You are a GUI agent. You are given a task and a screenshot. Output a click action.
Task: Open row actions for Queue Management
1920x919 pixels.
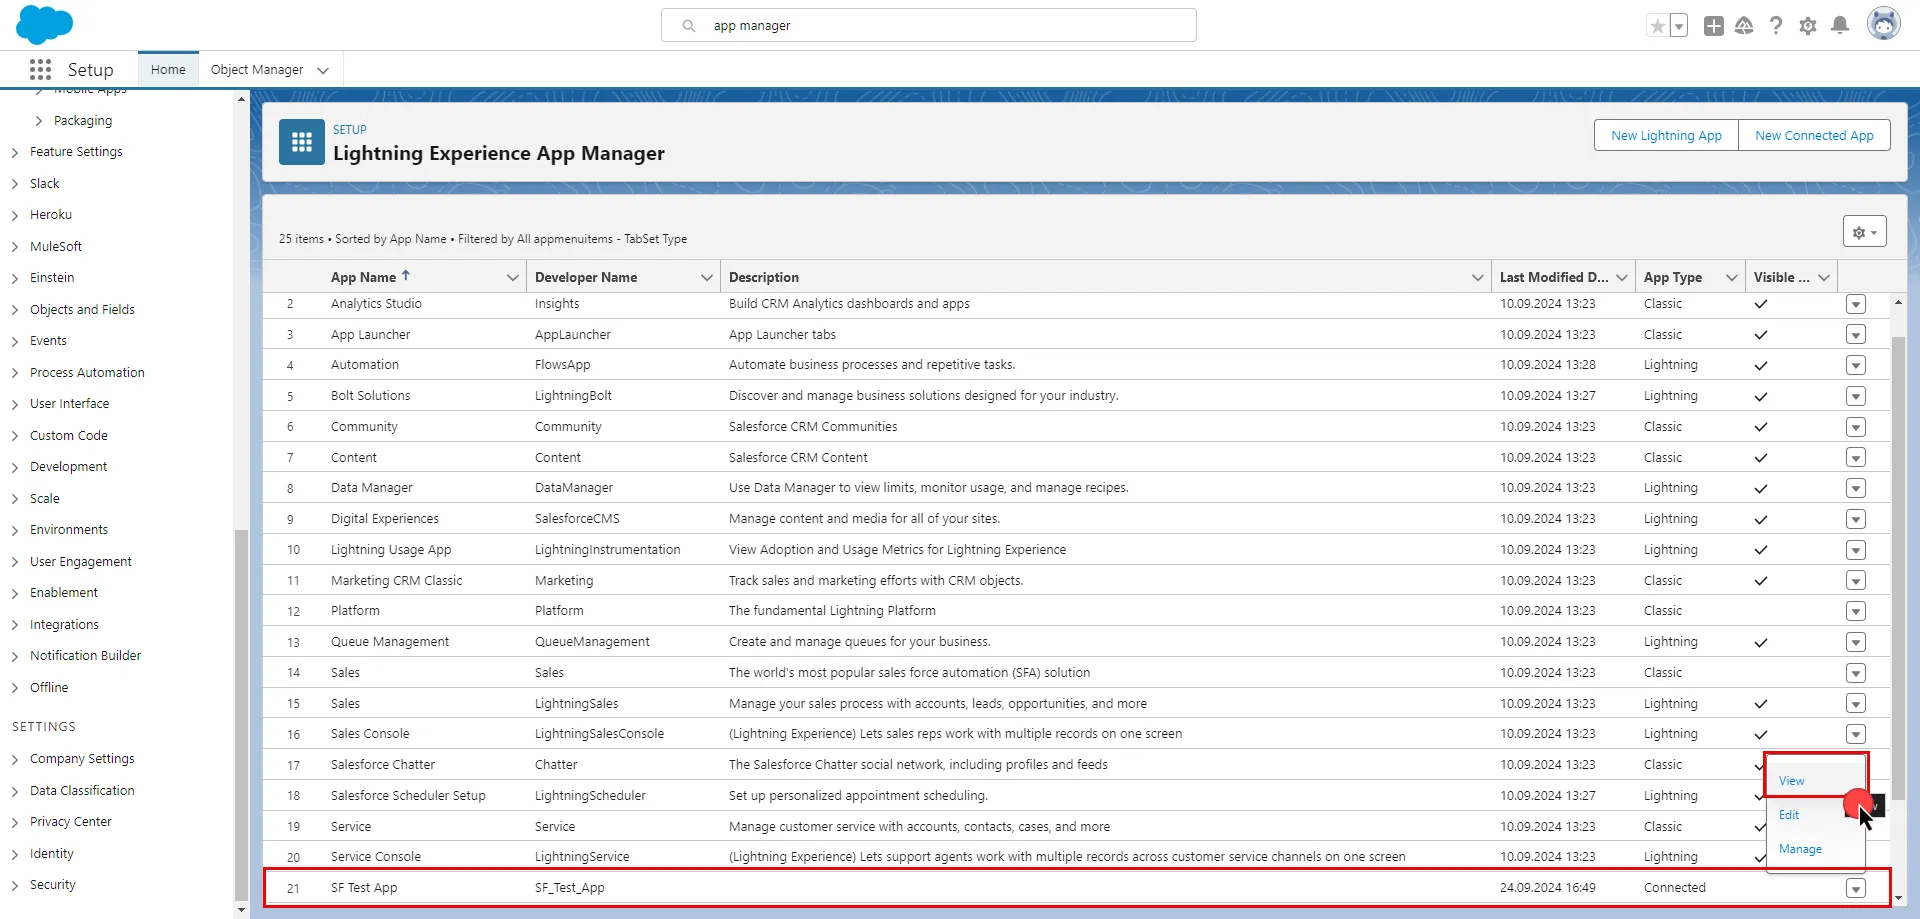(x=1856, y=642)
